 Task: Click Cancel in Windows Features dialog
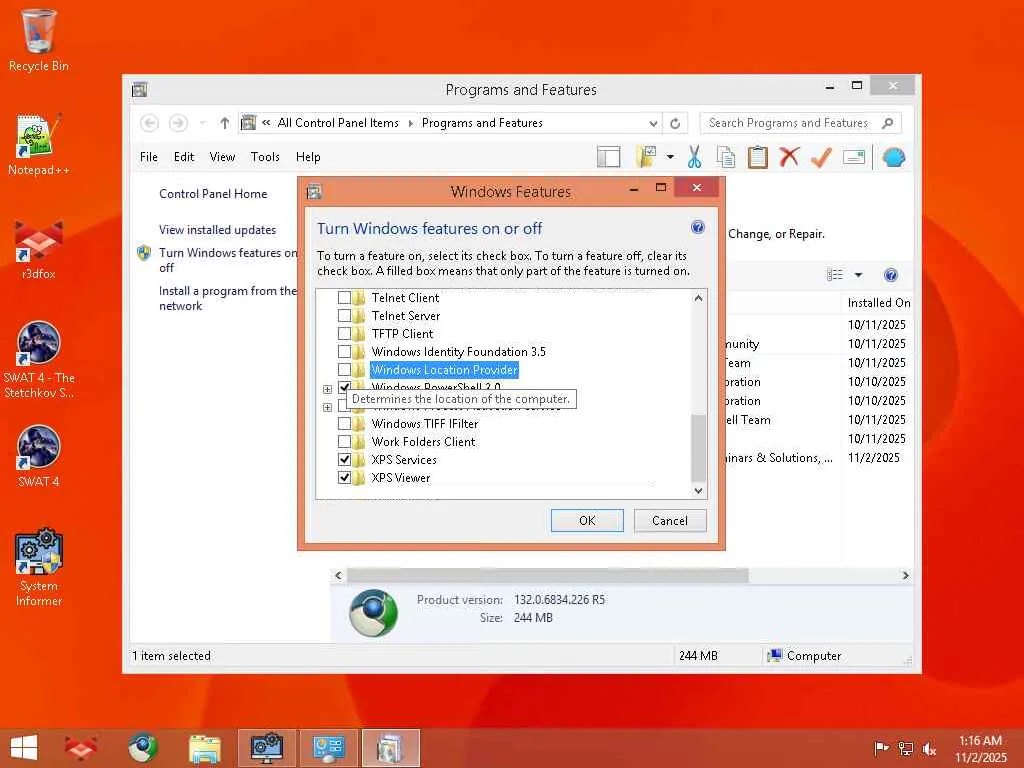[670, 520]
